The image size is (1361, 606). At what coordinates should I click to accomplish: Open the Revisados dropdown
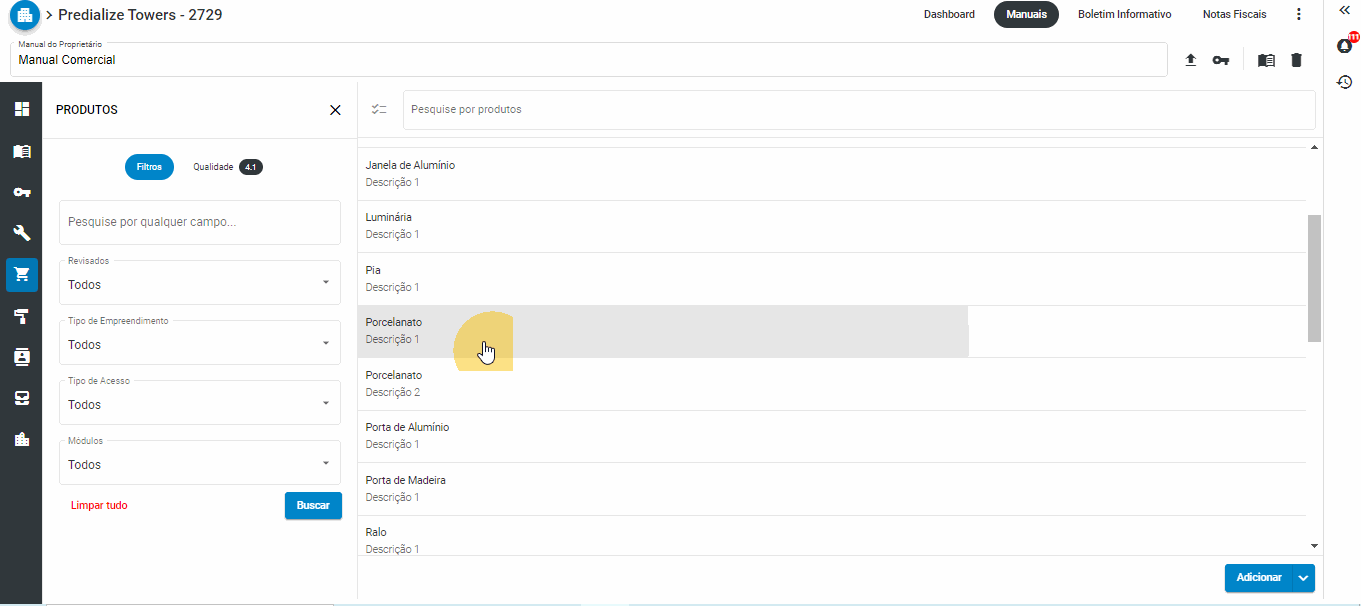(x=199, y=284)
